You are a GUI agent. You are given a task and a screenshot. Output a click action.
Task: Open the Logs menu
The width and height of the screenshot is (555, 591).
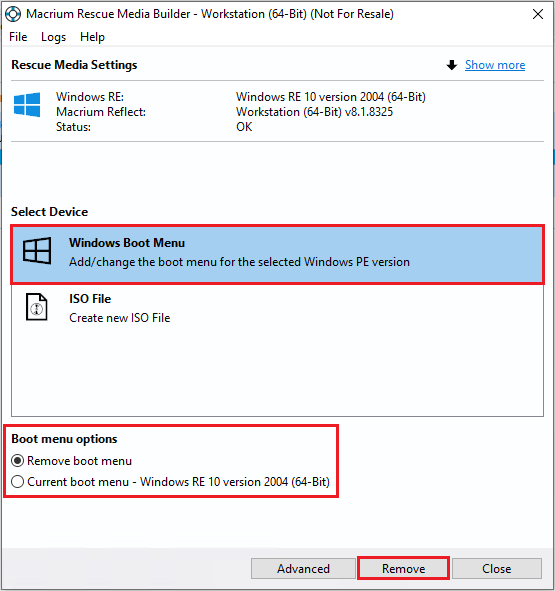coord(53,37)
